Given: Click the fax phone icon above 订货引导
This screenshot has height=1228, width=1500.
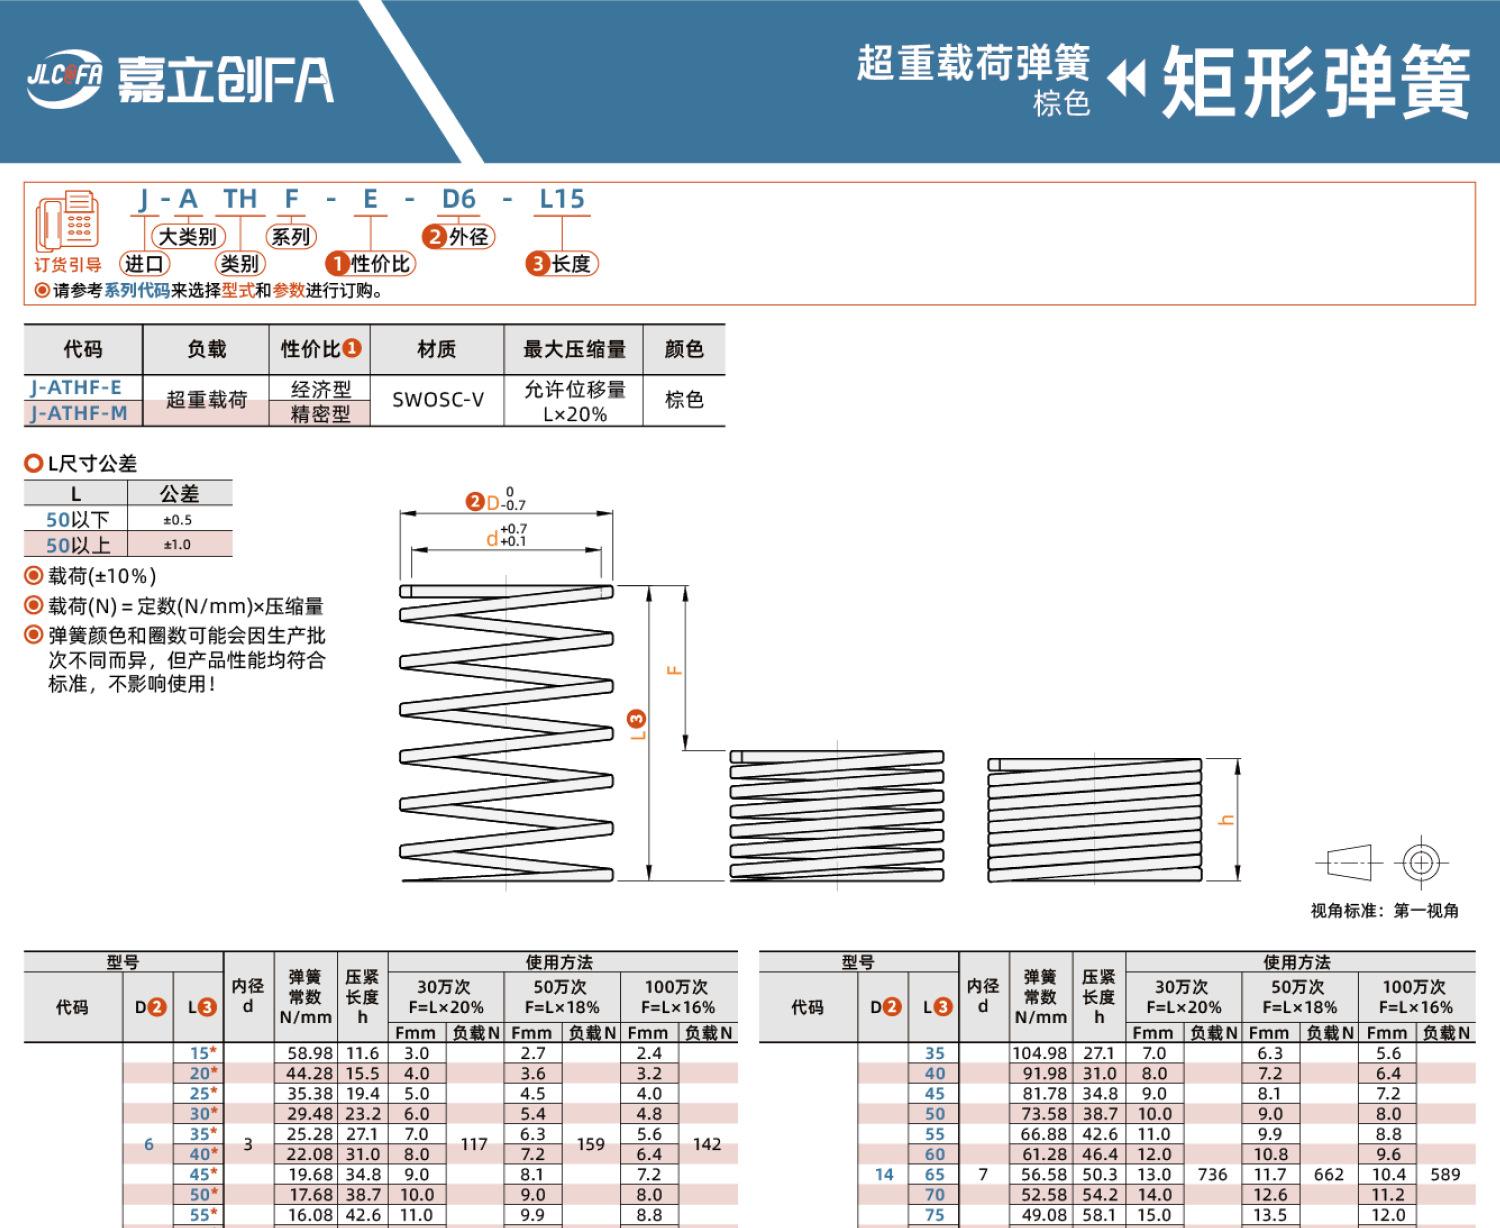Looking at the screenshot, I should [x=67, y=221].
